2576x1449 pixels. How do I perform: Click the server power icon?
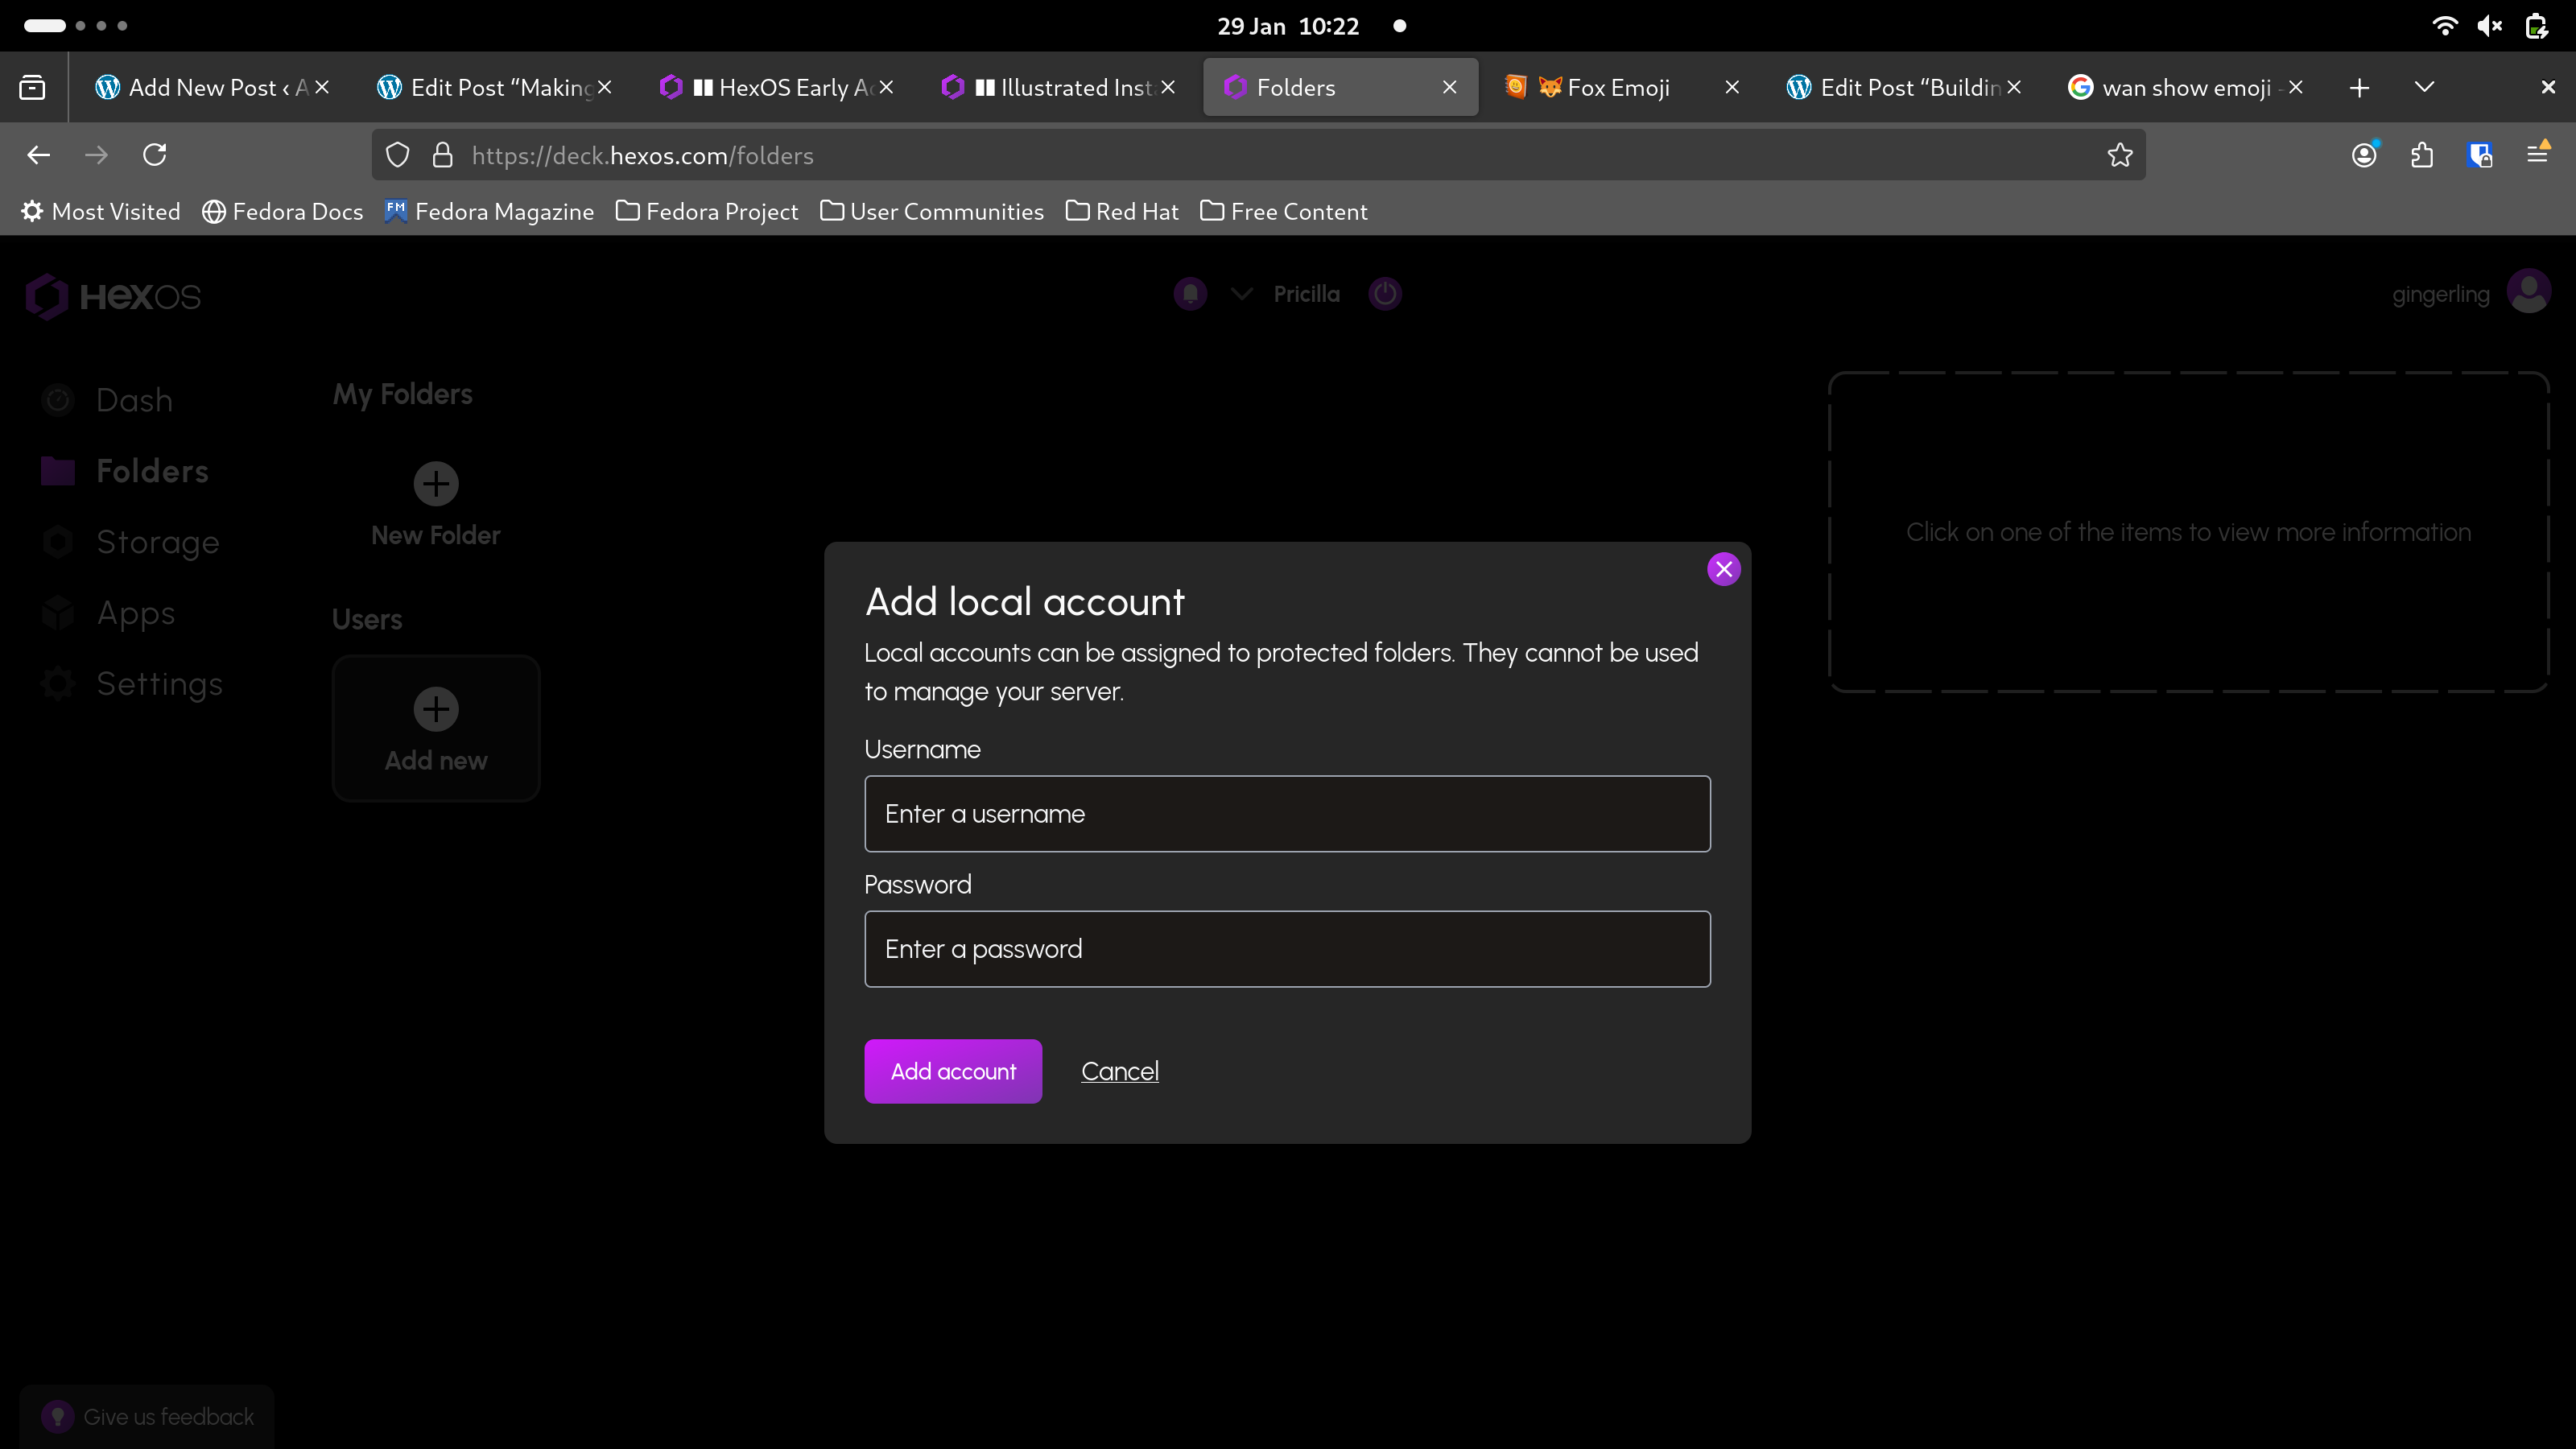[x=1385, y=294]
